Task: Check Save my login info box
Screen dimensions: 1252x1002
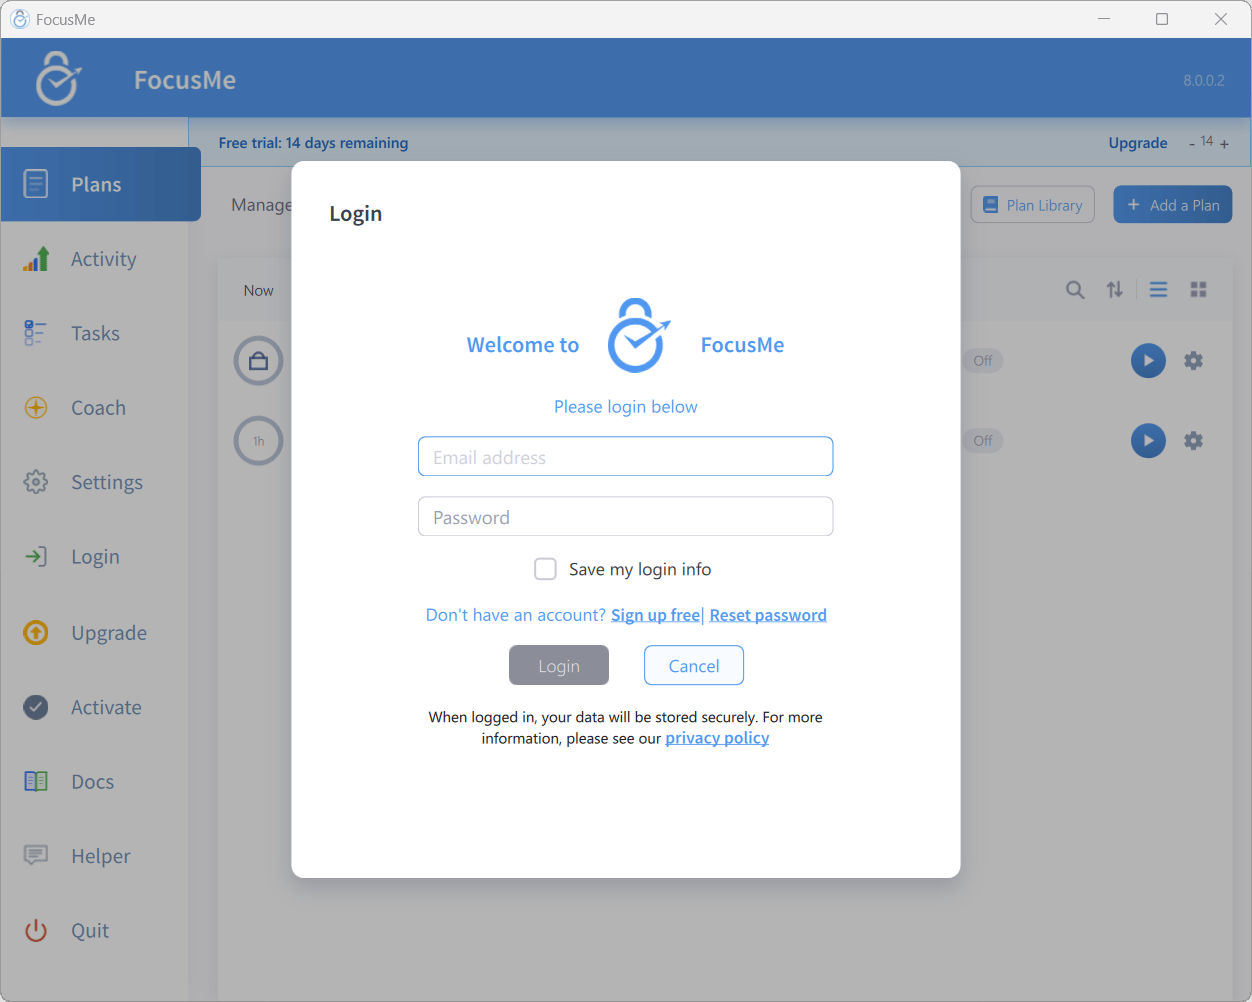Action: (x=545, y=569)
